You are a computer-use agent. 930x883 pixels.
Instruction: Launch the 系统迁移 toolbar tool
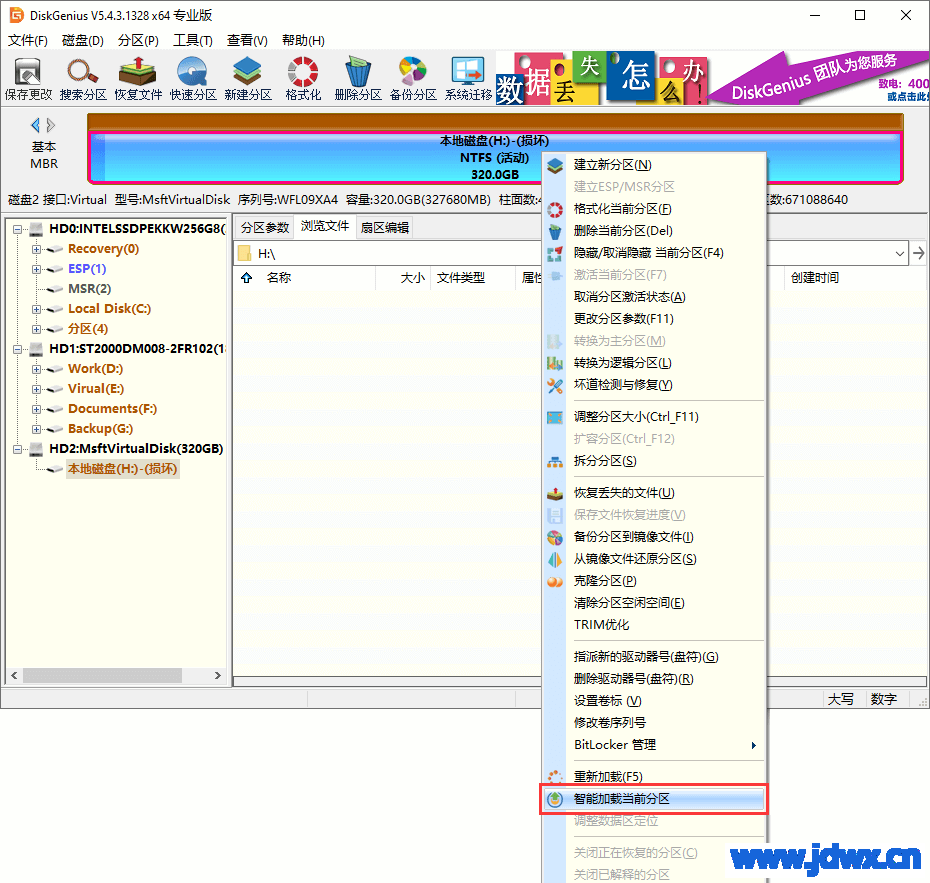[468, 79]
